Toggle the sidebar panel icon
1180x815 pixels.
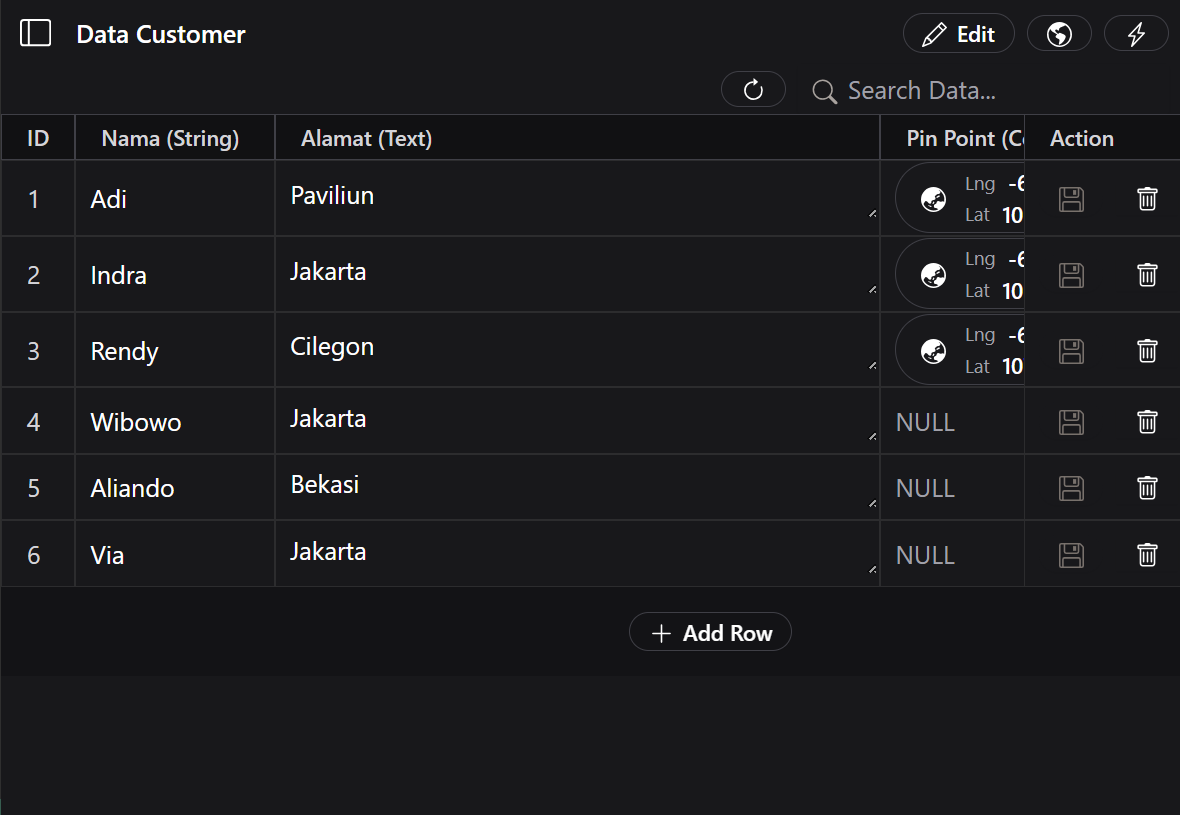click(35, 33)
